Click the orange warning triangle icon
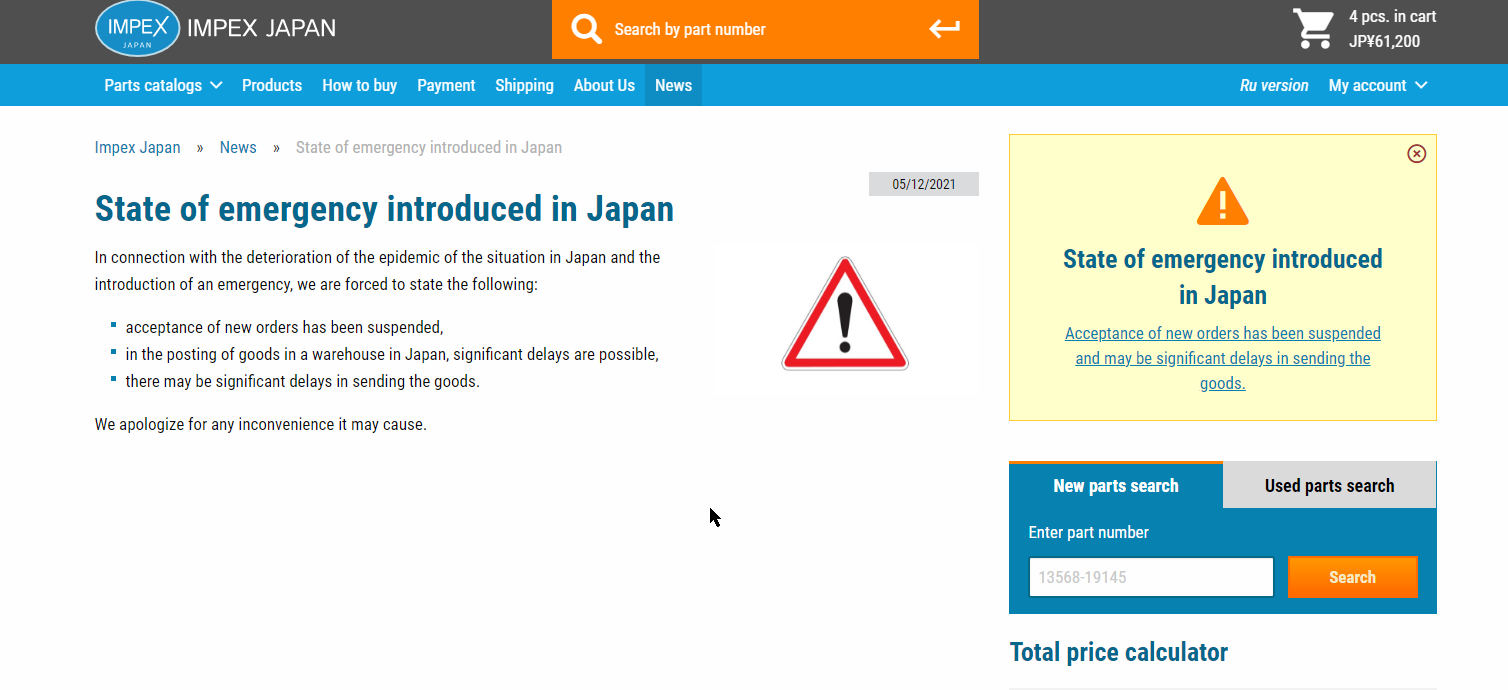1508x690 pixels. click(1222, 201)
